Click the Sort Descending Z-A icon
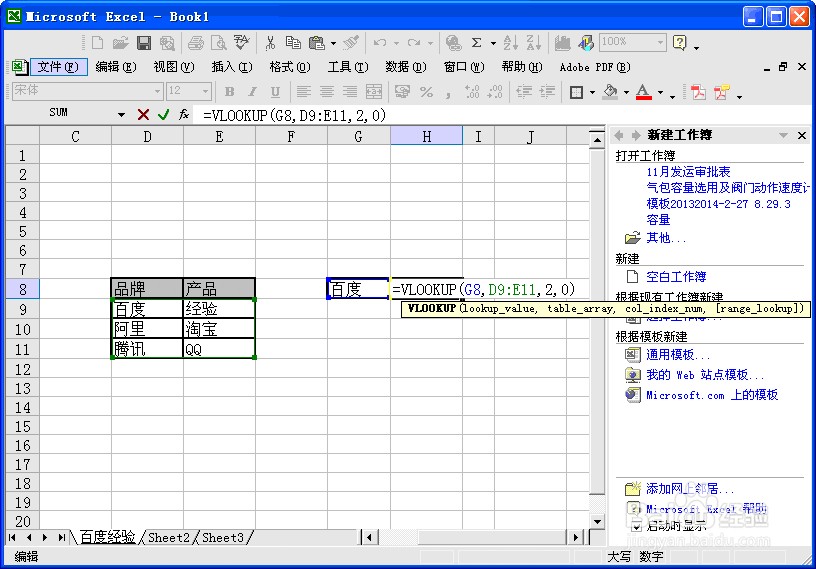The height and width of the screenshot is (569, 816). pos(534,43)
